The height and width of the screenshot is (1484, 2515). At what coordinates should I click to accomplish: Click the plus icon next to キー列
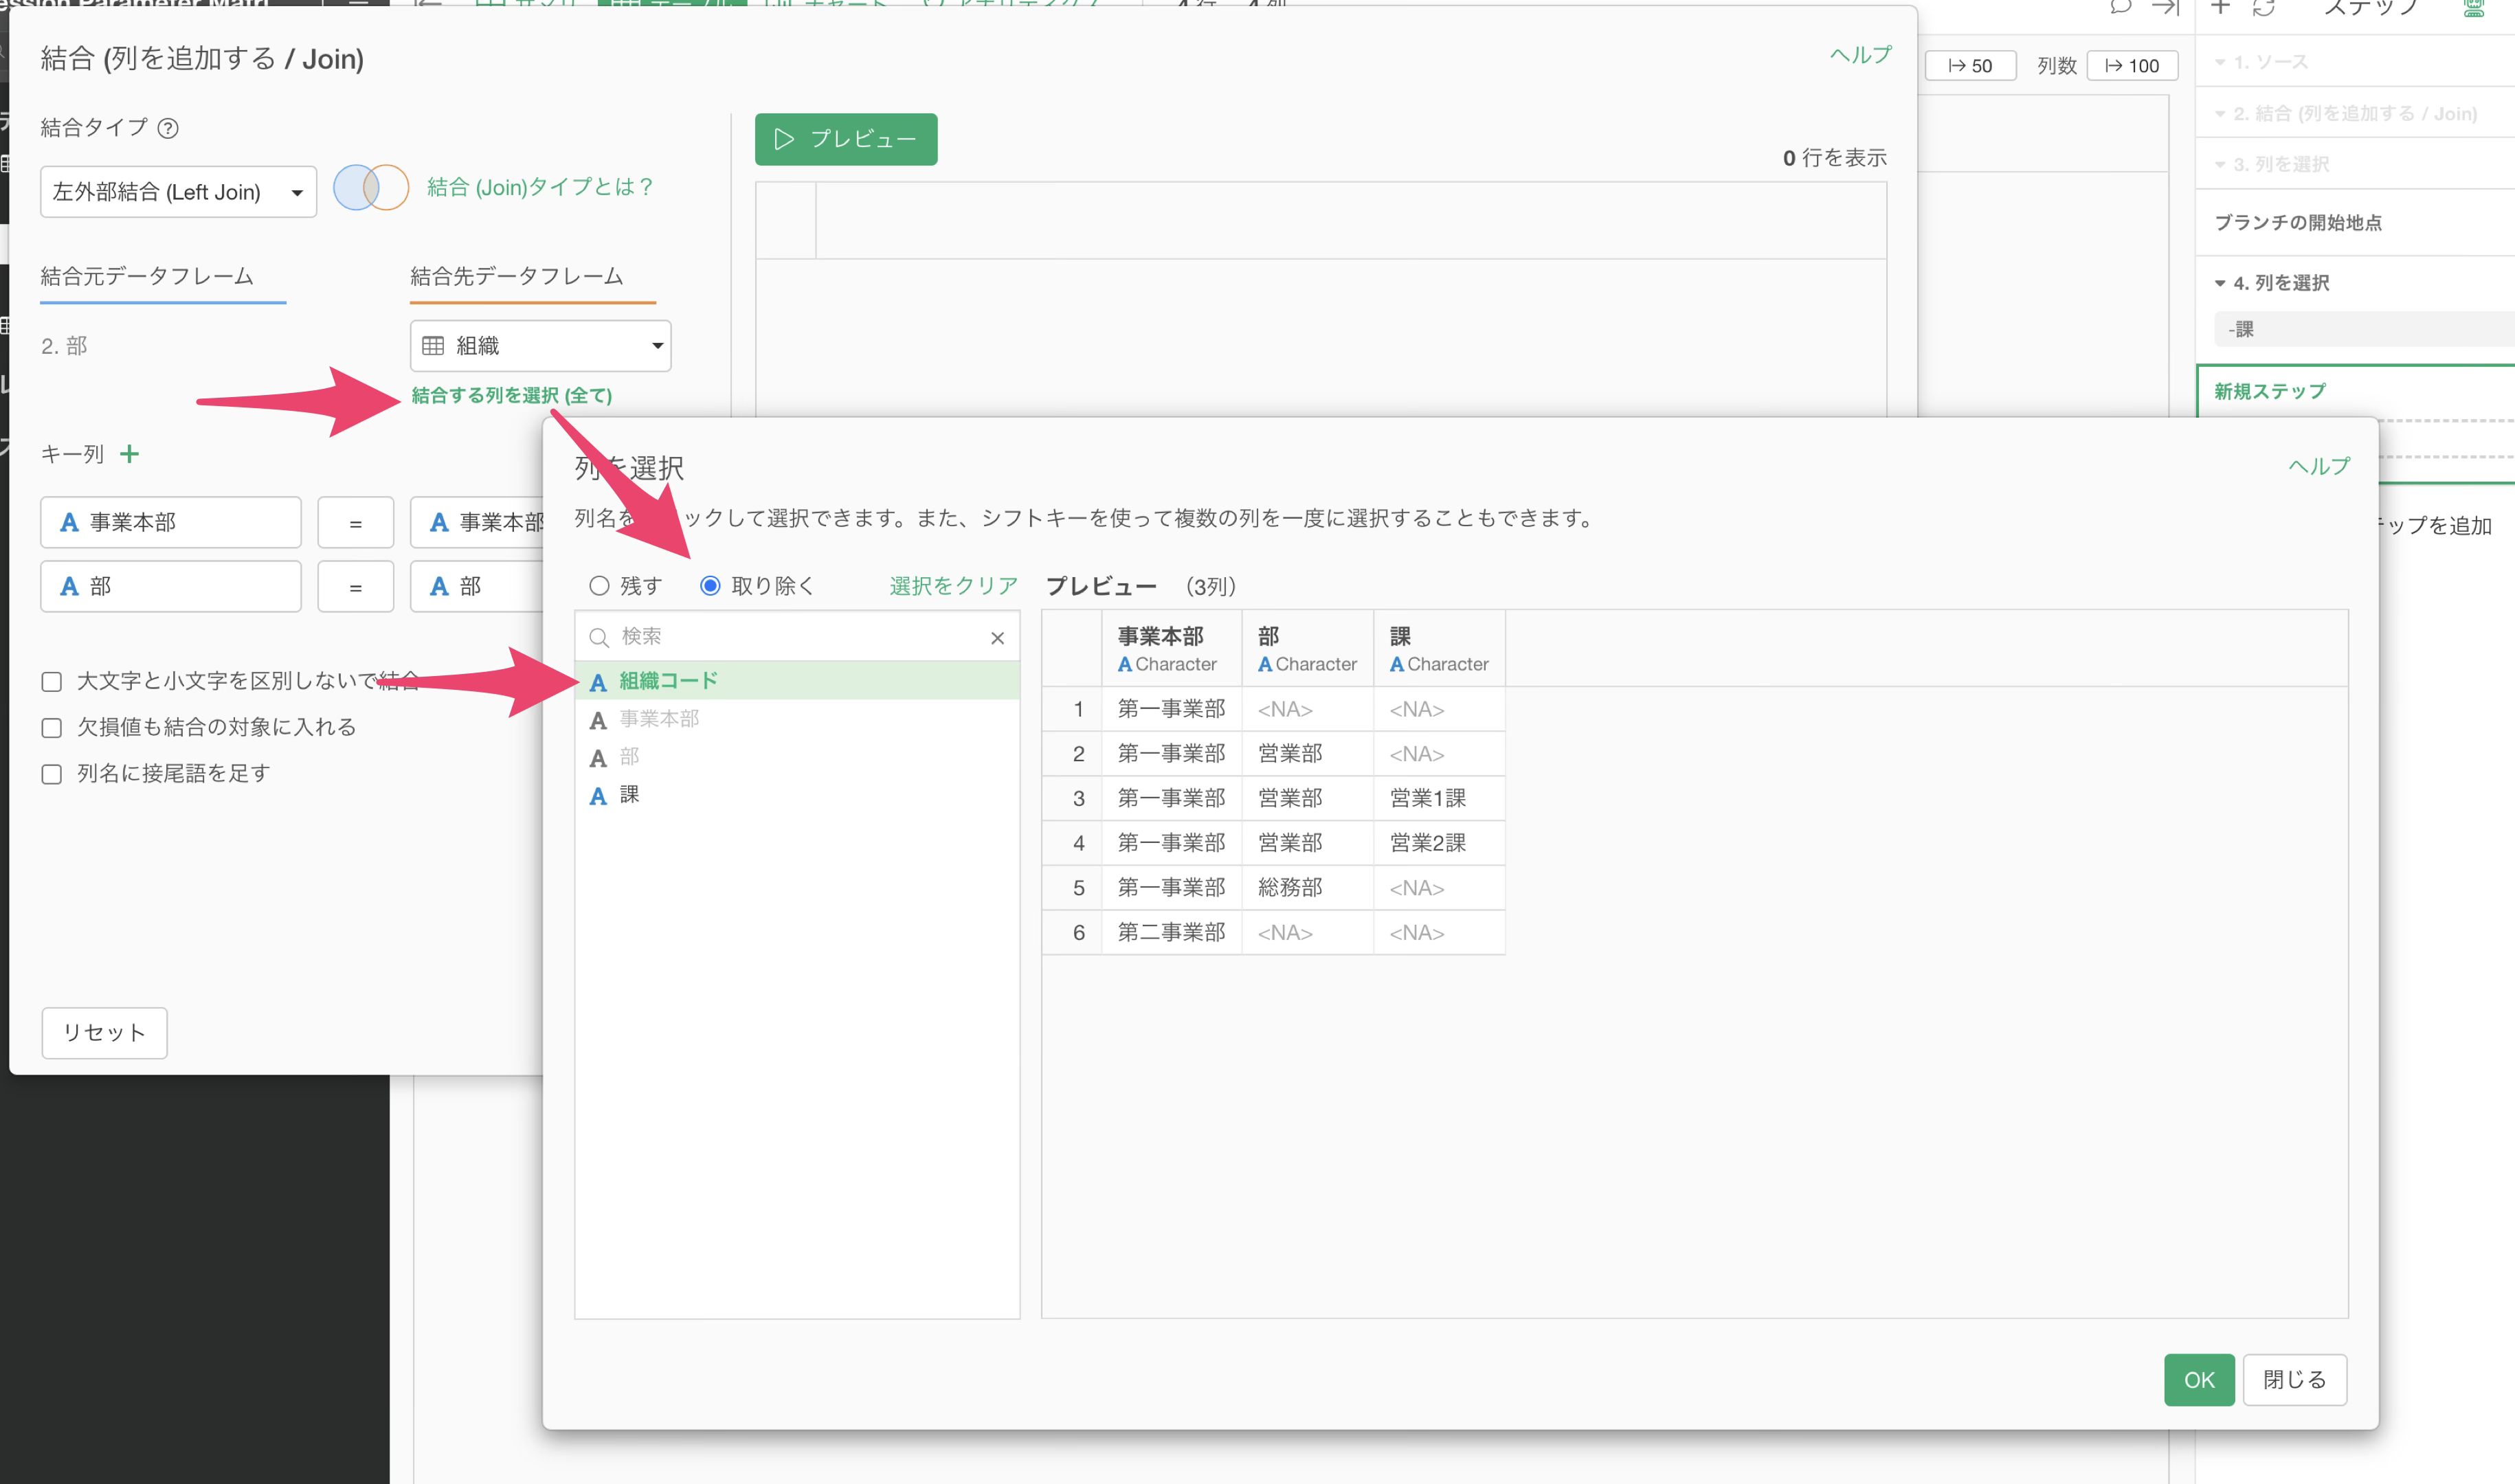129,454
